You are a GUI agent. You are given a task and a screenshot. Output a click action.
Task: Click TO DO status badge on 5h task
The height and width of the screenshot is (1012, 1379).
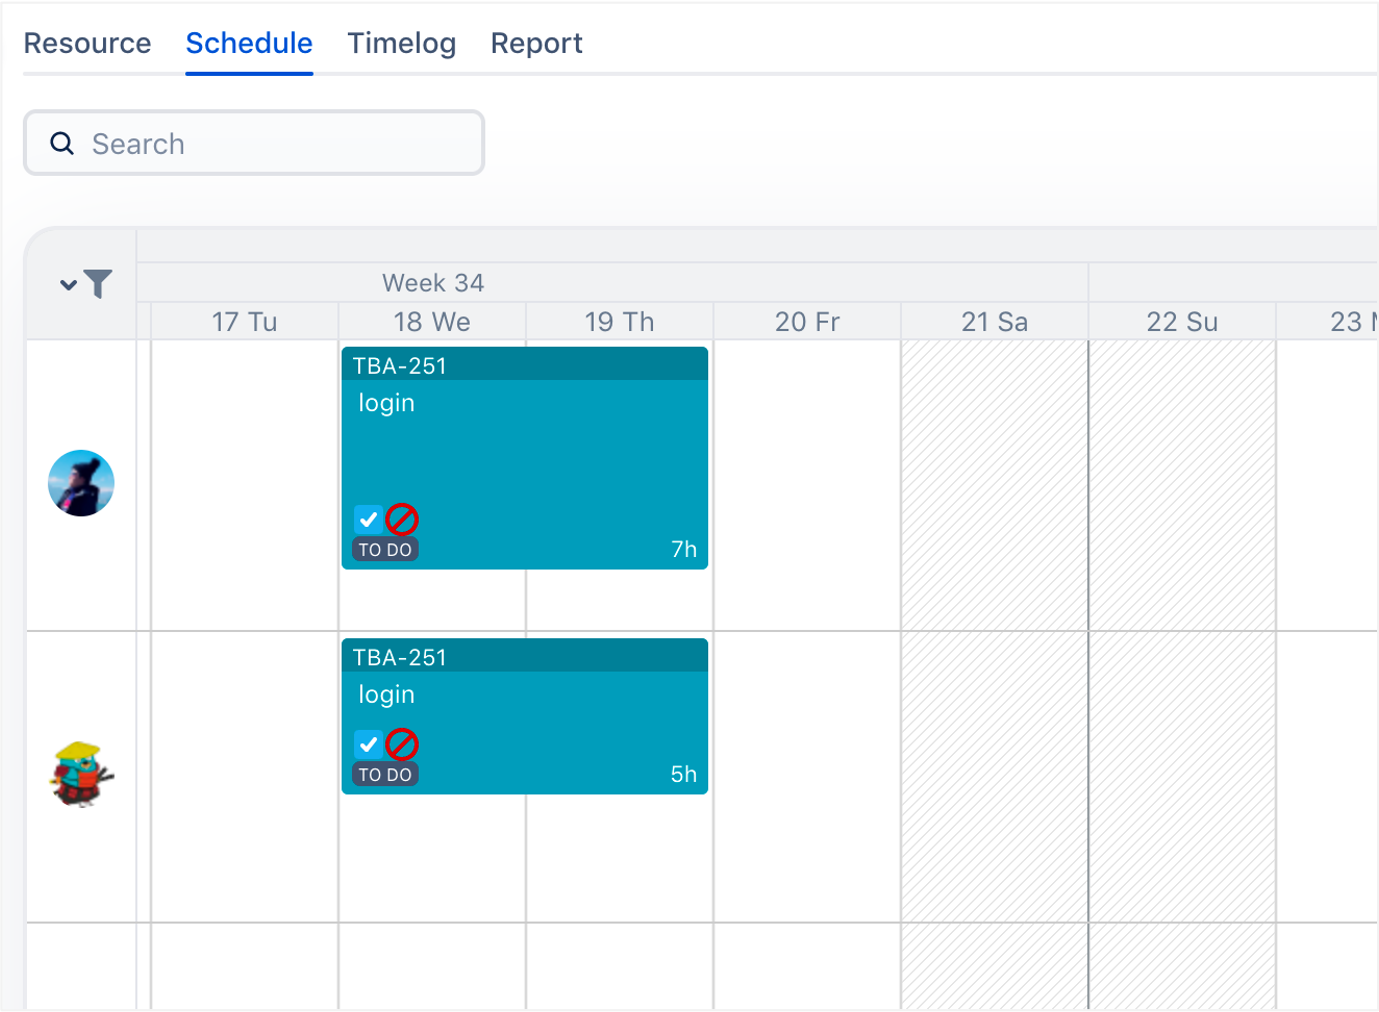coord(385,775)
